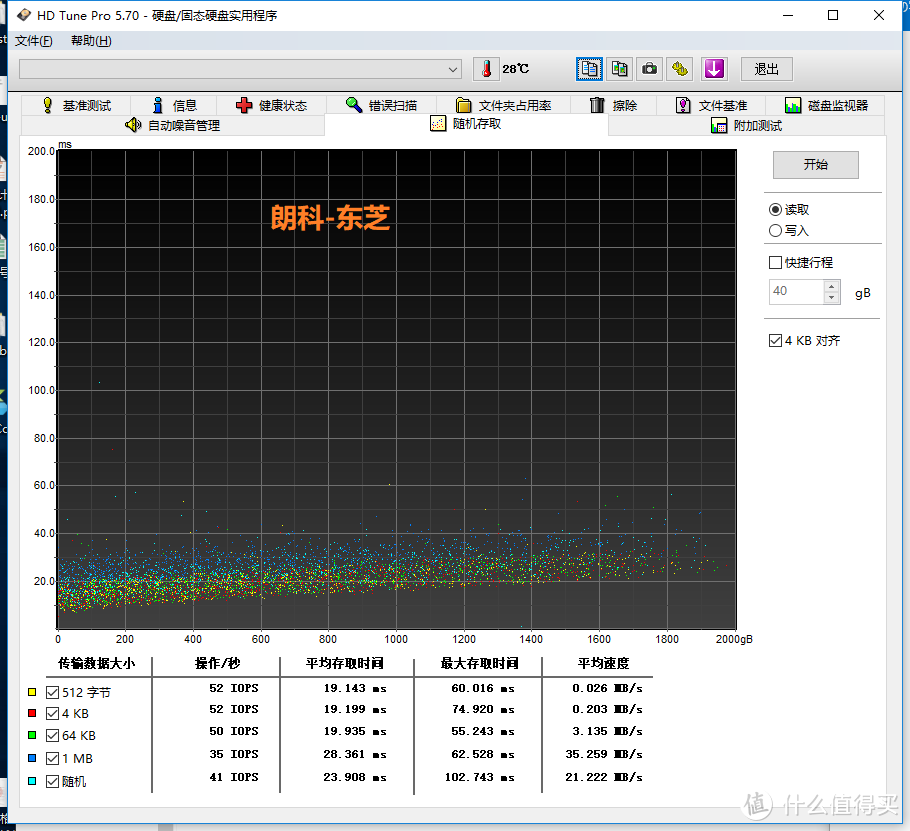Viewport: 910px width, 831px height.
Task: Toggle the 4 KB 对齐 alignment checkbox
Action: point(775,340)
